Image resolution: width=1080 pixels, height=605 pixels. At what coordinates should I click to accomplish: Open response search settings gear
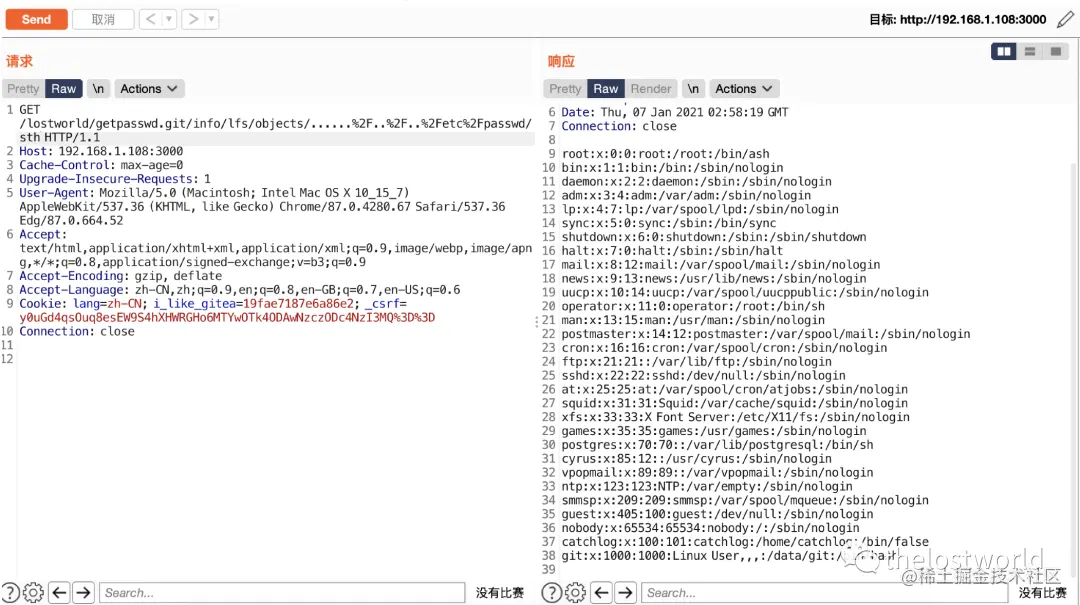click(575, 593)
